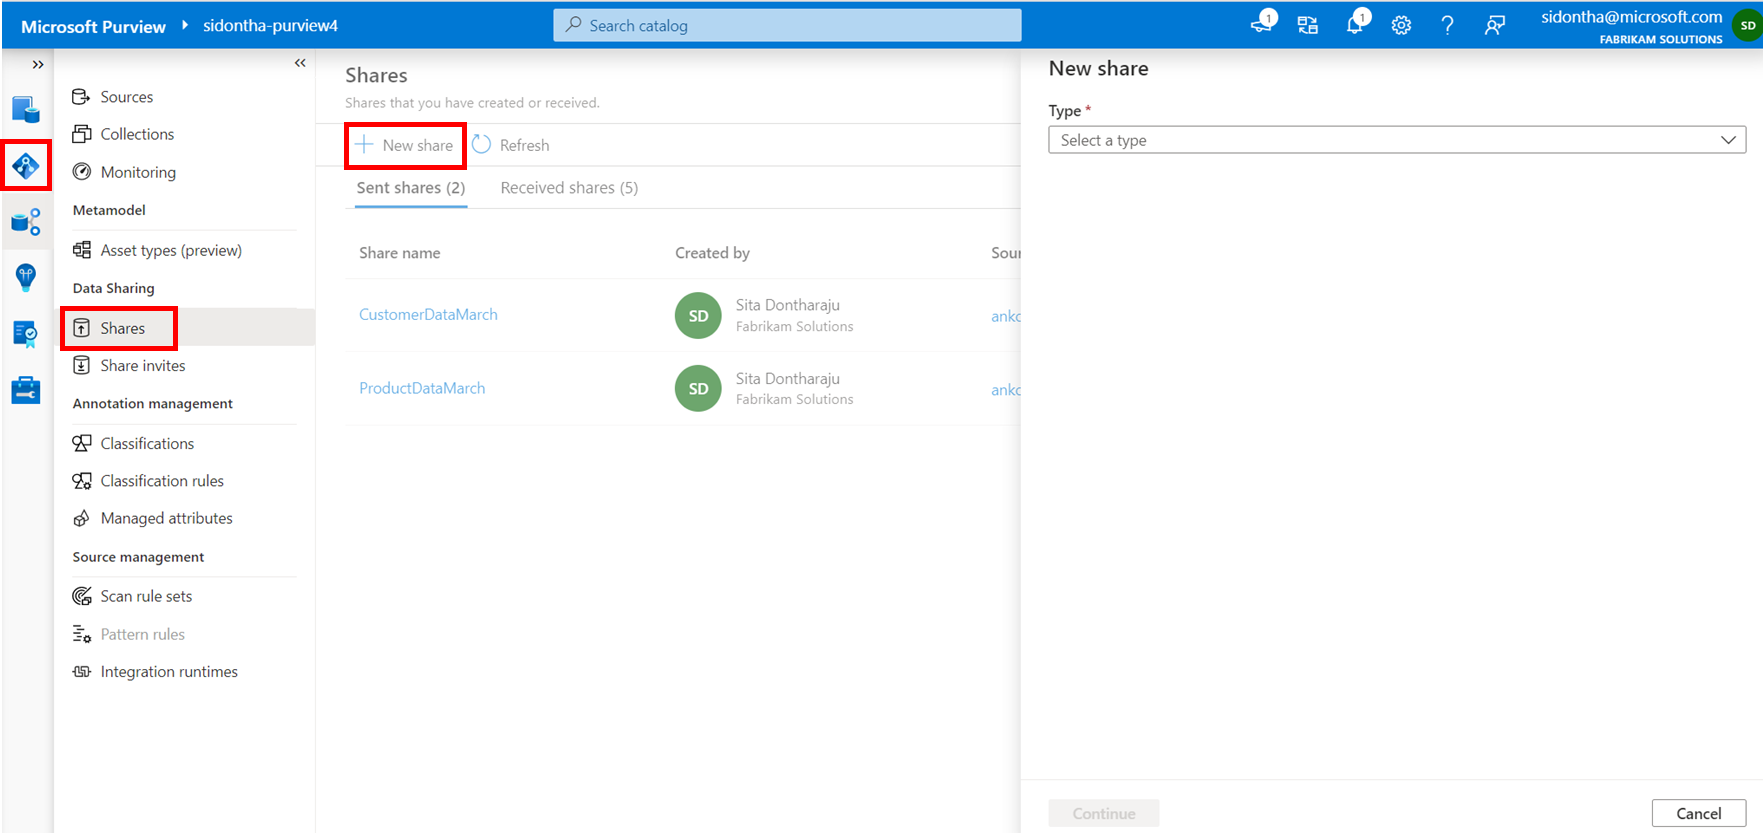Open the Management toolbox icon in left rail
The width and height of the screenshot is (1763, 833).
(x=26, y=390)
